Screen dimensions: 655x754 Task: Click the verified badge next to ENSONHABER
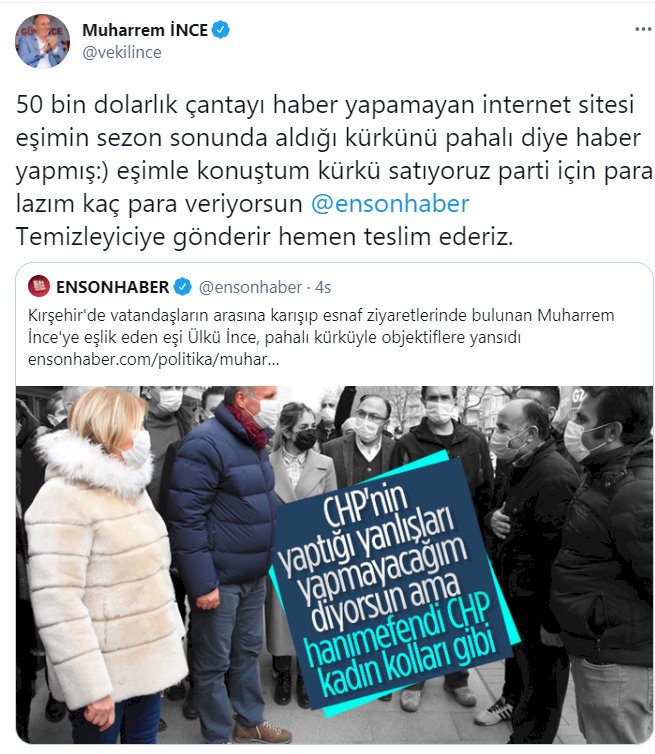183,287
